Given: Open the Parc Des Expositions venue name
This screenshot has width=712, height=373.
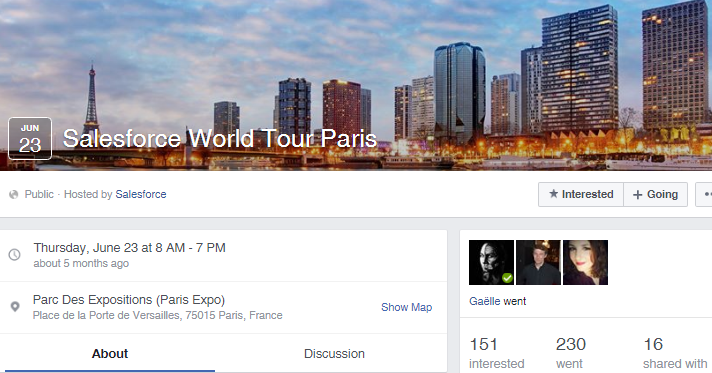Looking at the screenshot, I should pyautogui.click(x=129, y=300).
